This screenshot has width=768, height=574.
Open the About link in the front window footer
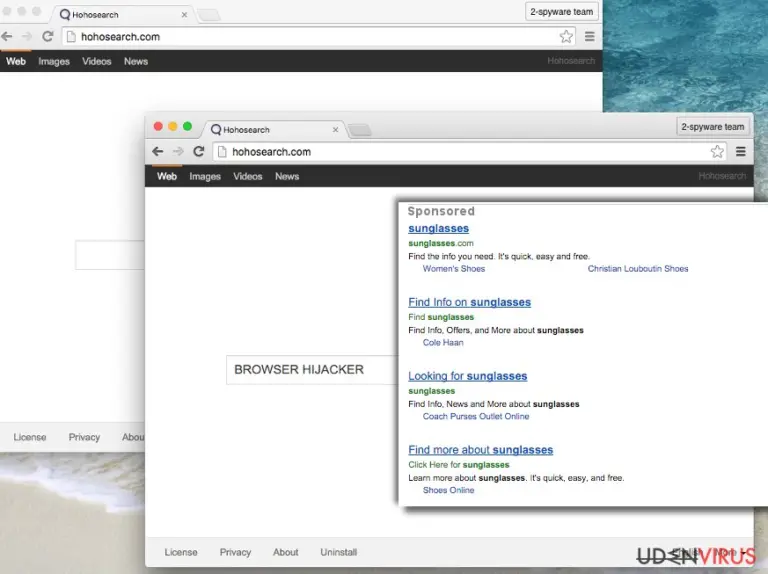coord(286,552)
